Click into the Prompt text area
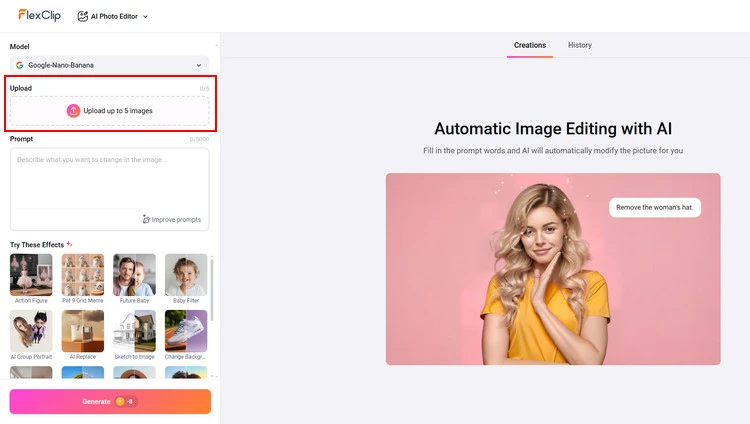750x424 pixels. point(109,180)
